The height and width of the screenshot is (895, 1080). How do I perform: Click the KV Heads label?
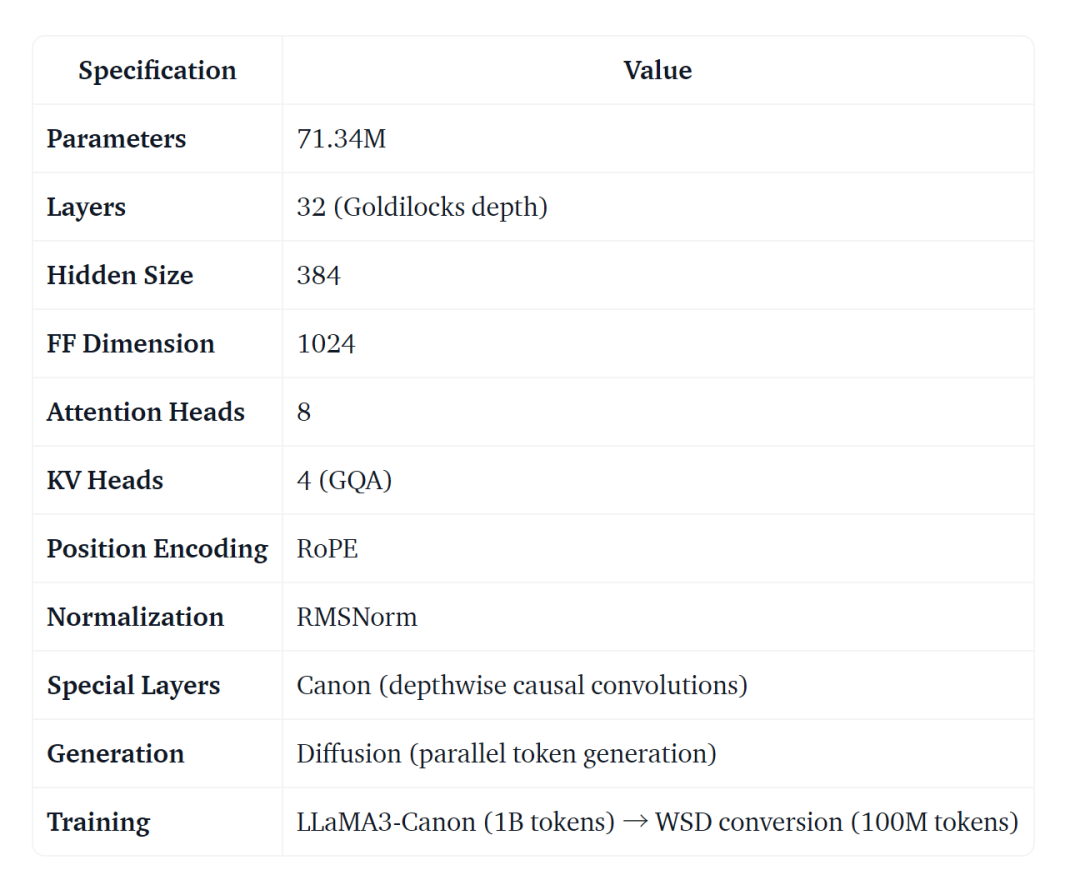point(104,480)
